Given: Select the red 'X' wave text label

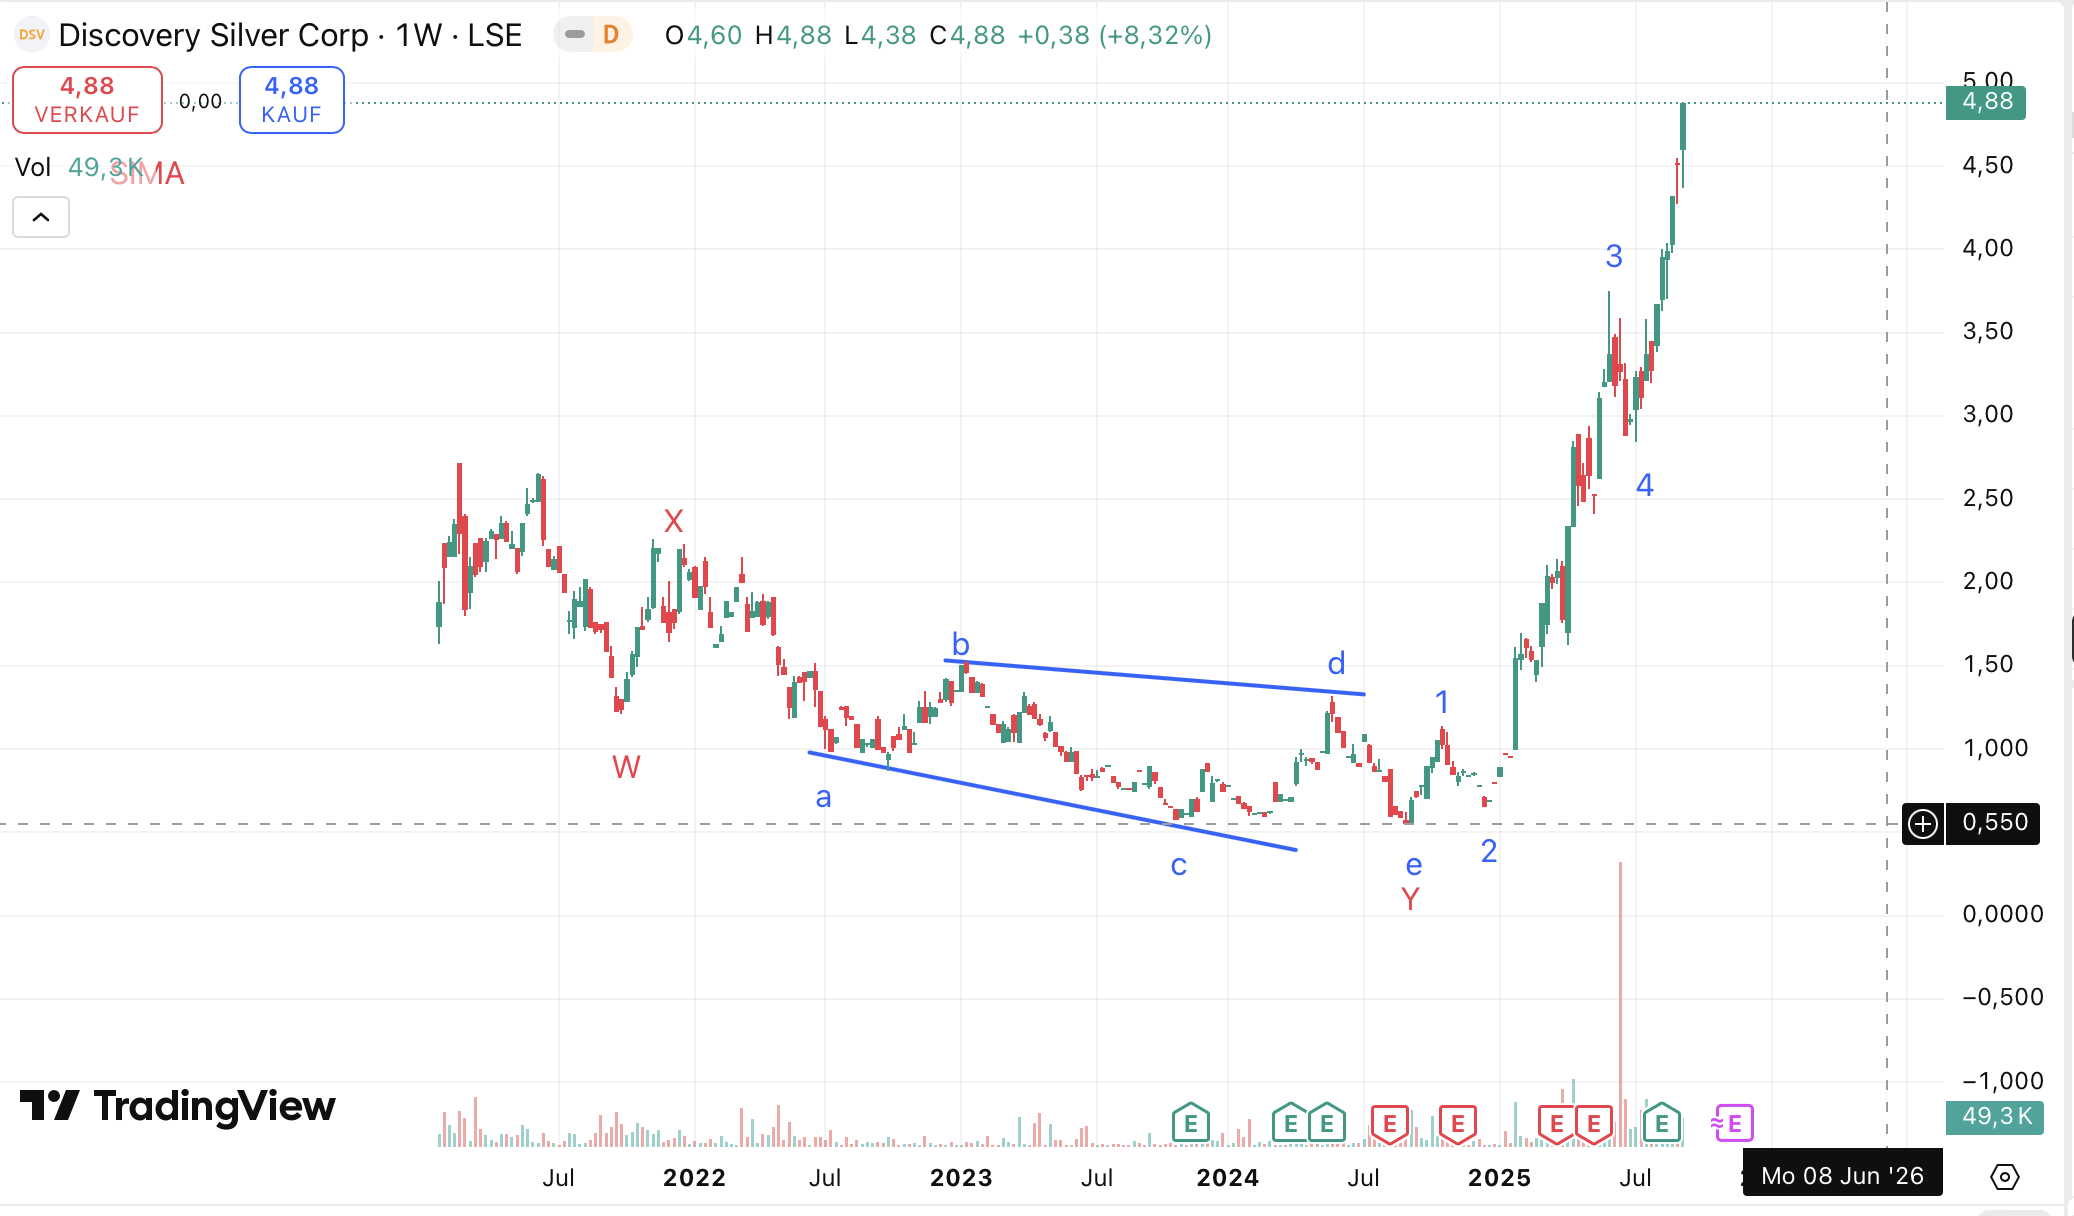Looking at the screenshot, I should (674, 521).
